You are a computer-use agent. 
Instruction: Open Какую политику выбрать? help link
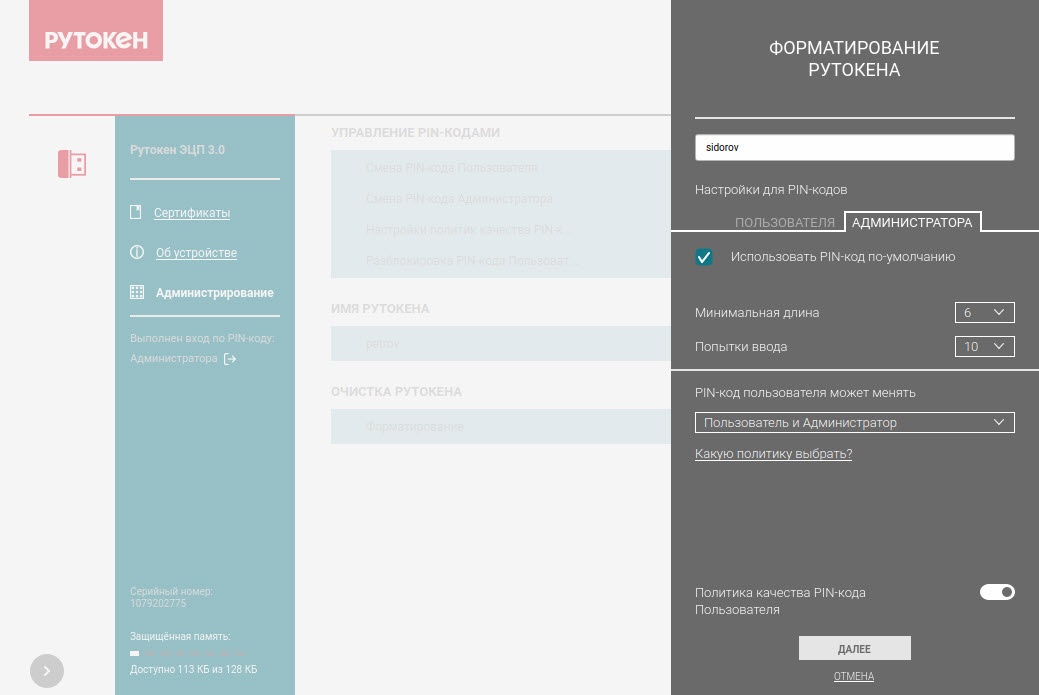pyautogui.click(x=773, y=454)
